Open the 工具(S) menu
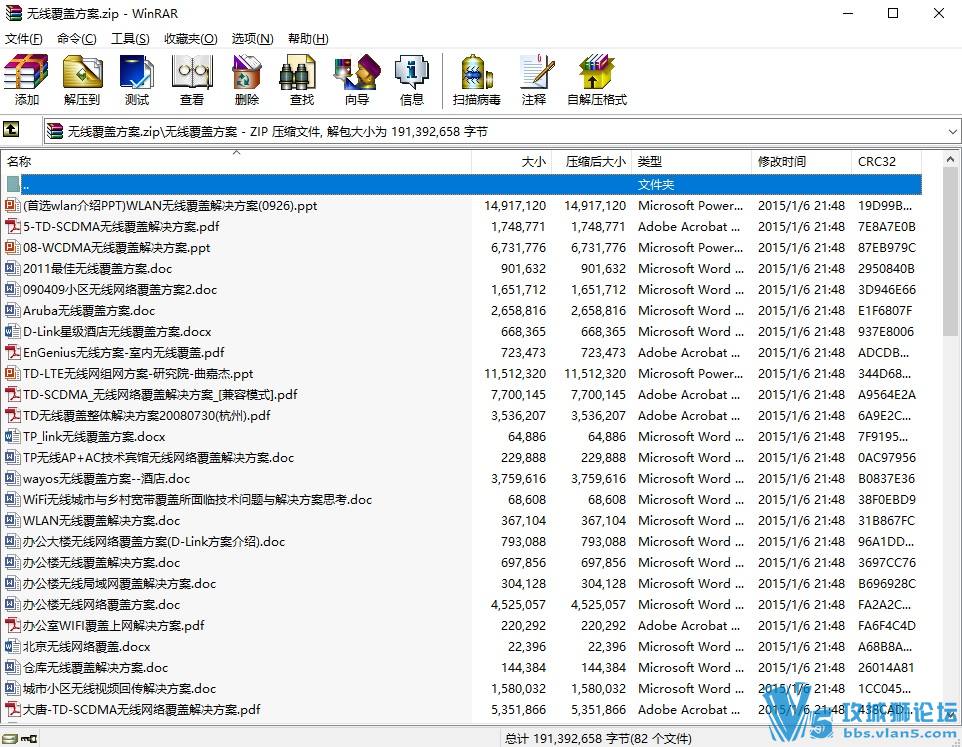The image size is (962, 747). coord(130,39)
